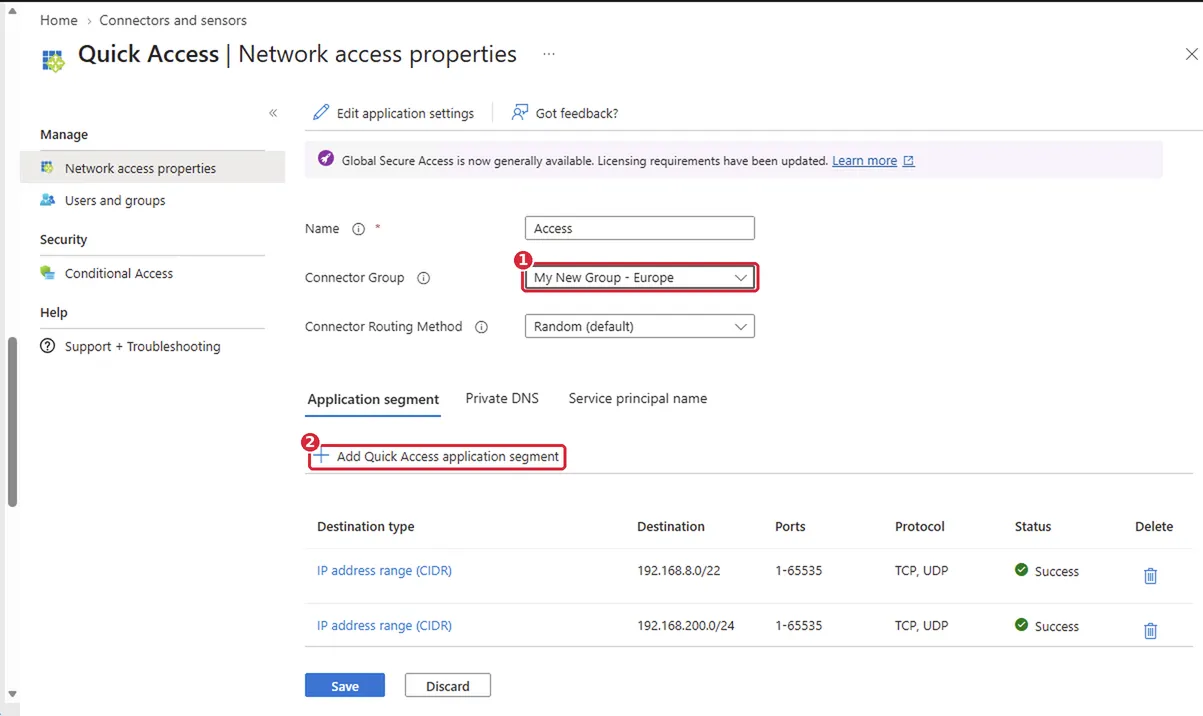Click the Destination column header
The height and width of the screenshot is (716, 1203).
671,526
